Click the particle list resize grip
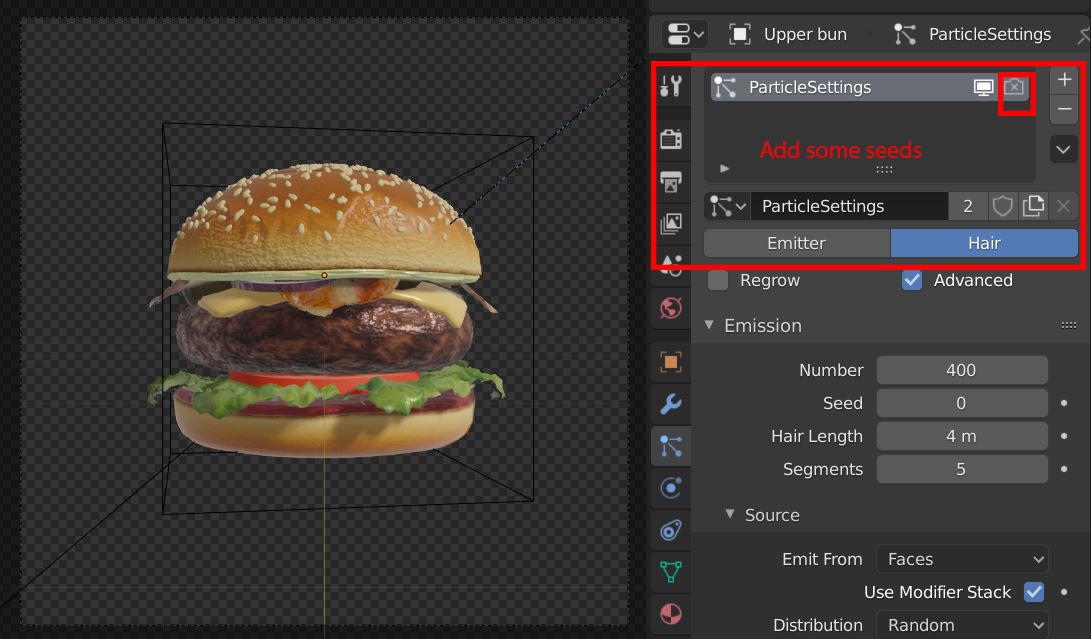 pos(884,170)
